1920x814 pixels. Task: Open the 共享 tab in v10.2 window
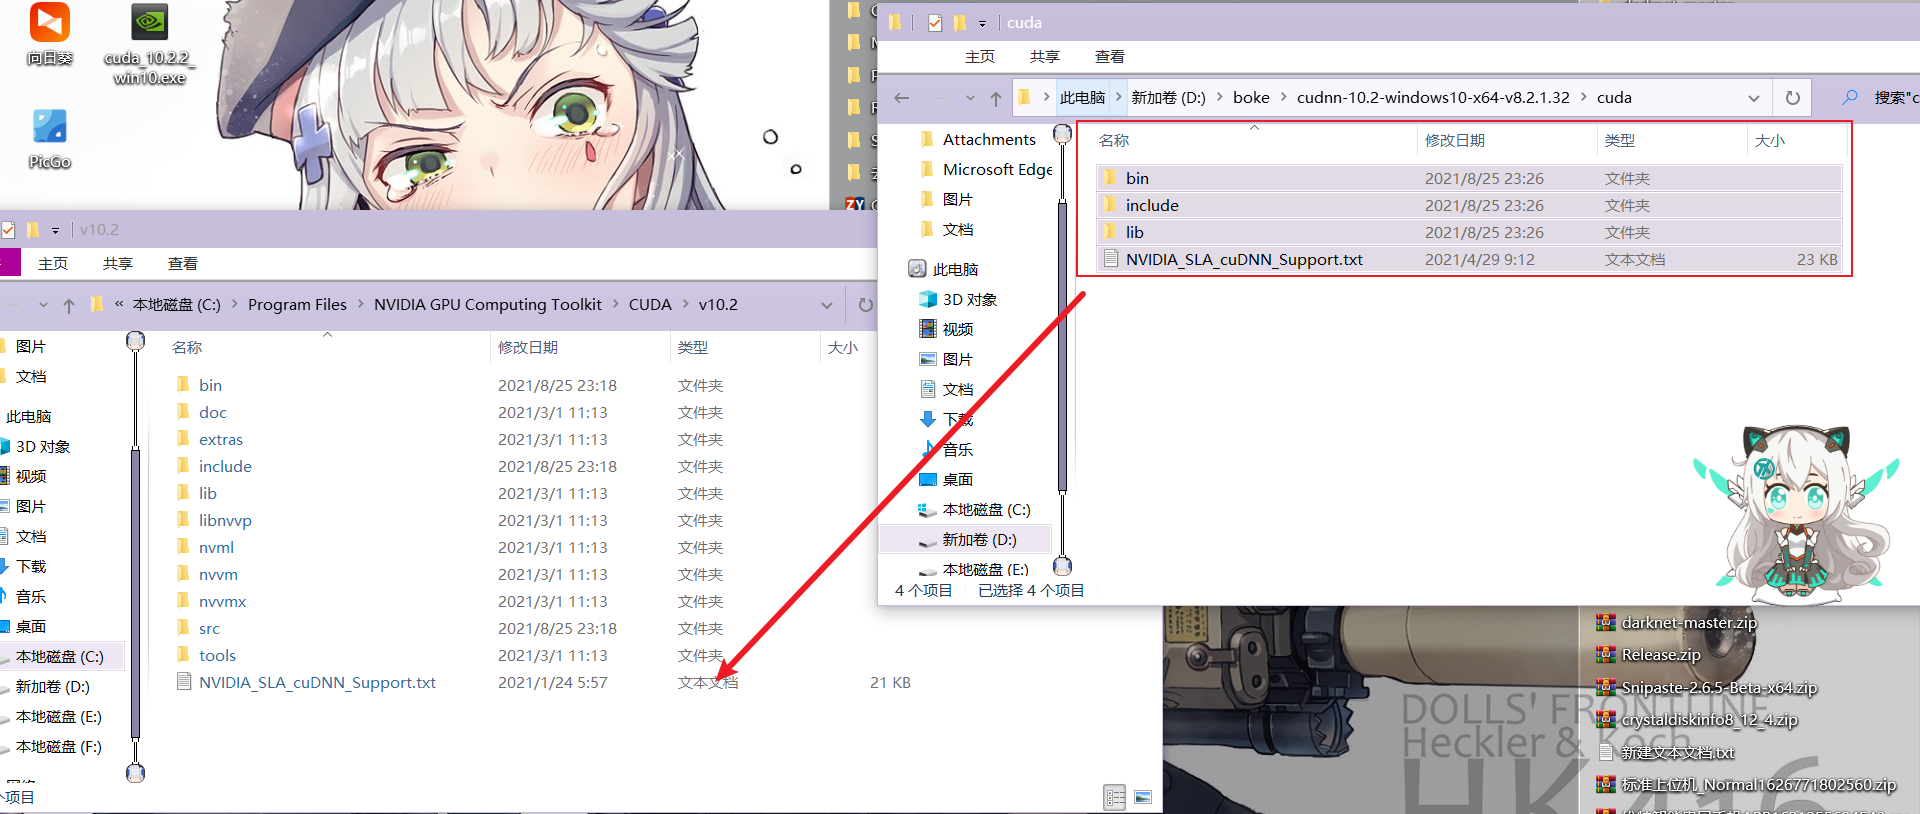tap(118, 264)
